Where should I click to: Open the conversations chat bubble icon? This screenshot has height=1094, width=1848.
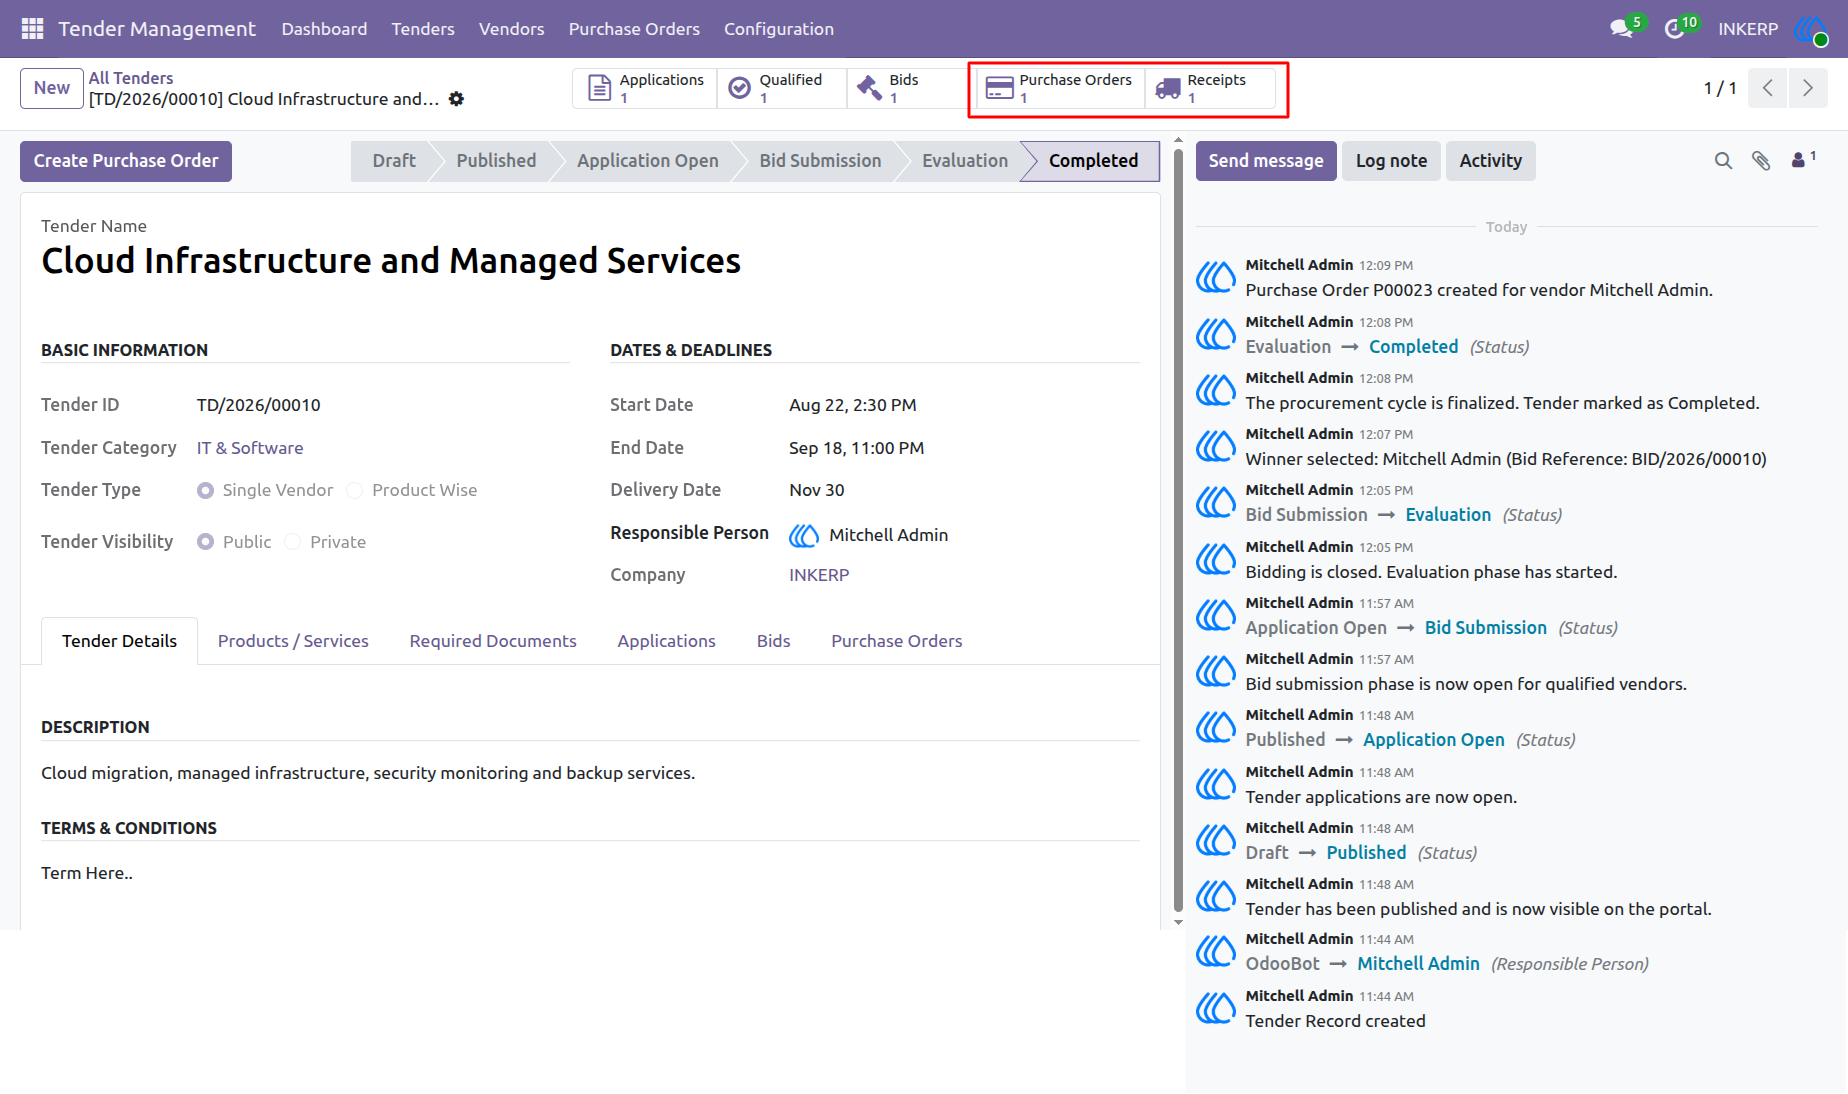1622,29
